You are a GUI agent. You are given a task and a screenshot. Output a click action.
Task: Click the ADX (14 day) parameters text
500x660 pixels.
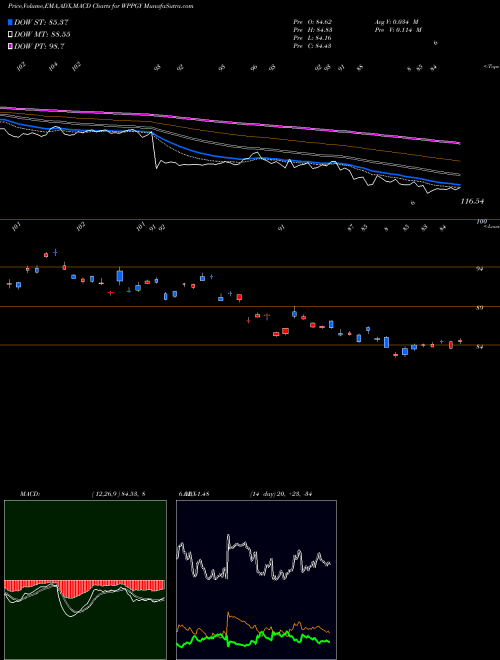click(281, 494)
